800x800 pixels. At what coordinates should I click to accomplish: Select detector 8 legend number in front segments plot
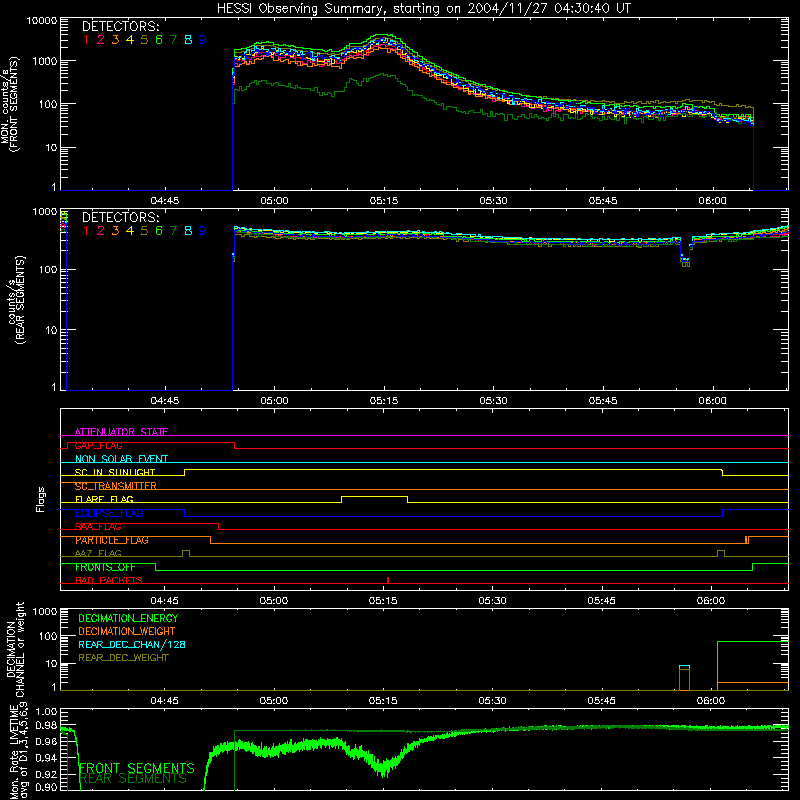pyautogui.click(x=188, y=40)
